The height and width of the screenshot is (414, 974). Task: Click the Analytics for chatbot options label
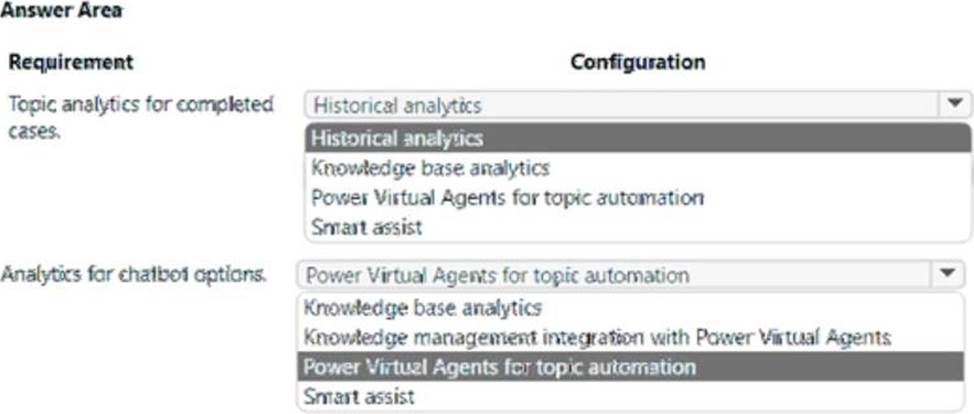pos(133,274)
